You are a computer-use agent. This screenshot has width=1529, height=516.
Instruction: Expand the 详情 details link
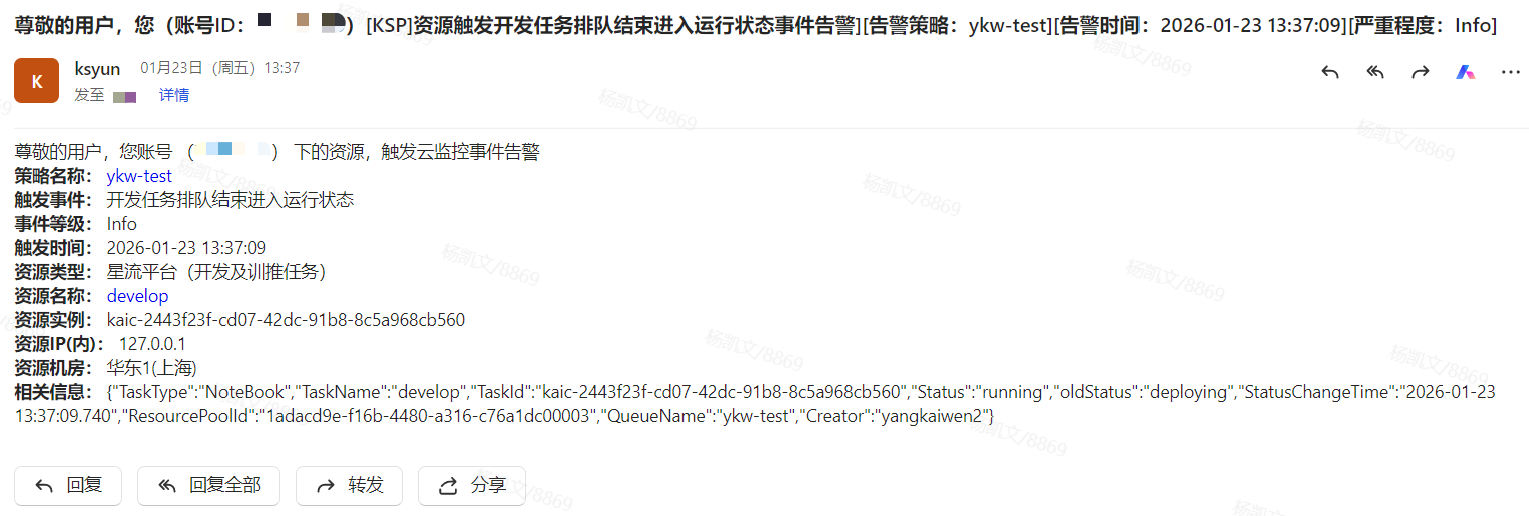coord(174,95)
